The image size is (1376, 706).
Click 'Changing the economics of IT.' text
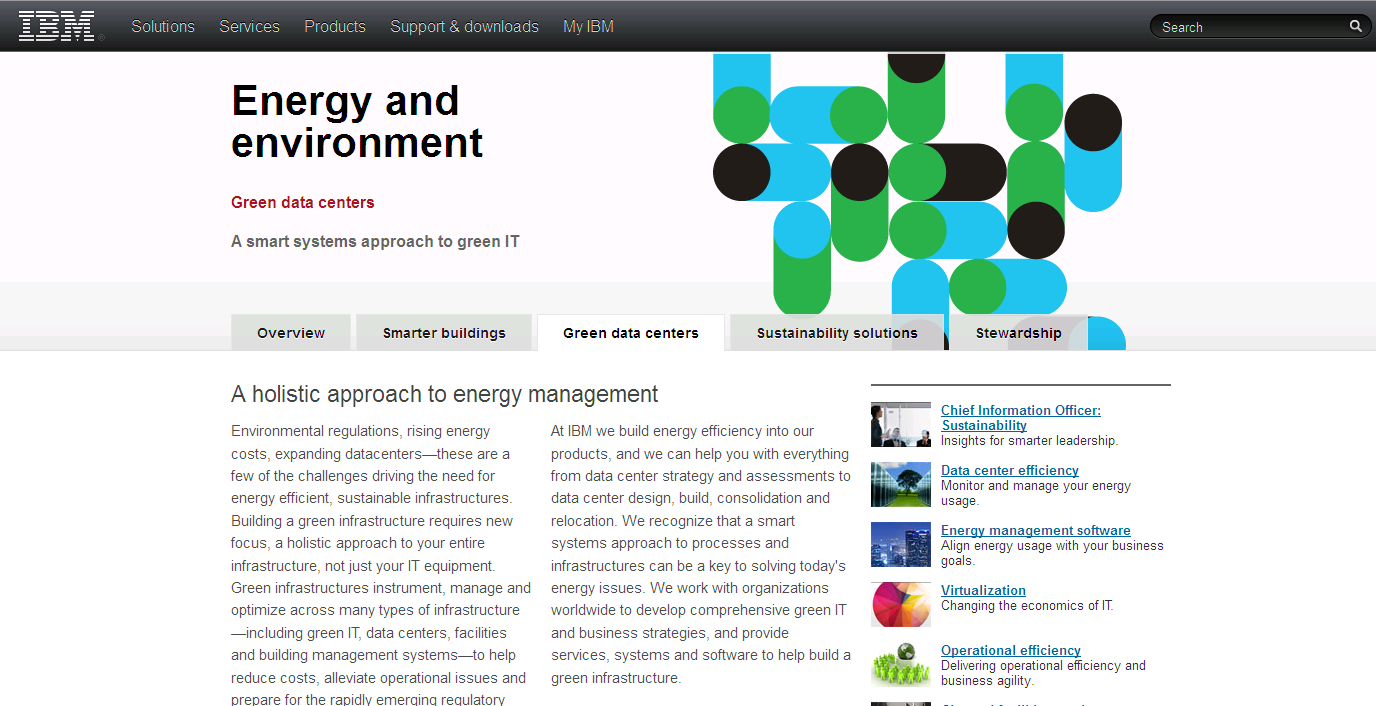click(1027, 606)
